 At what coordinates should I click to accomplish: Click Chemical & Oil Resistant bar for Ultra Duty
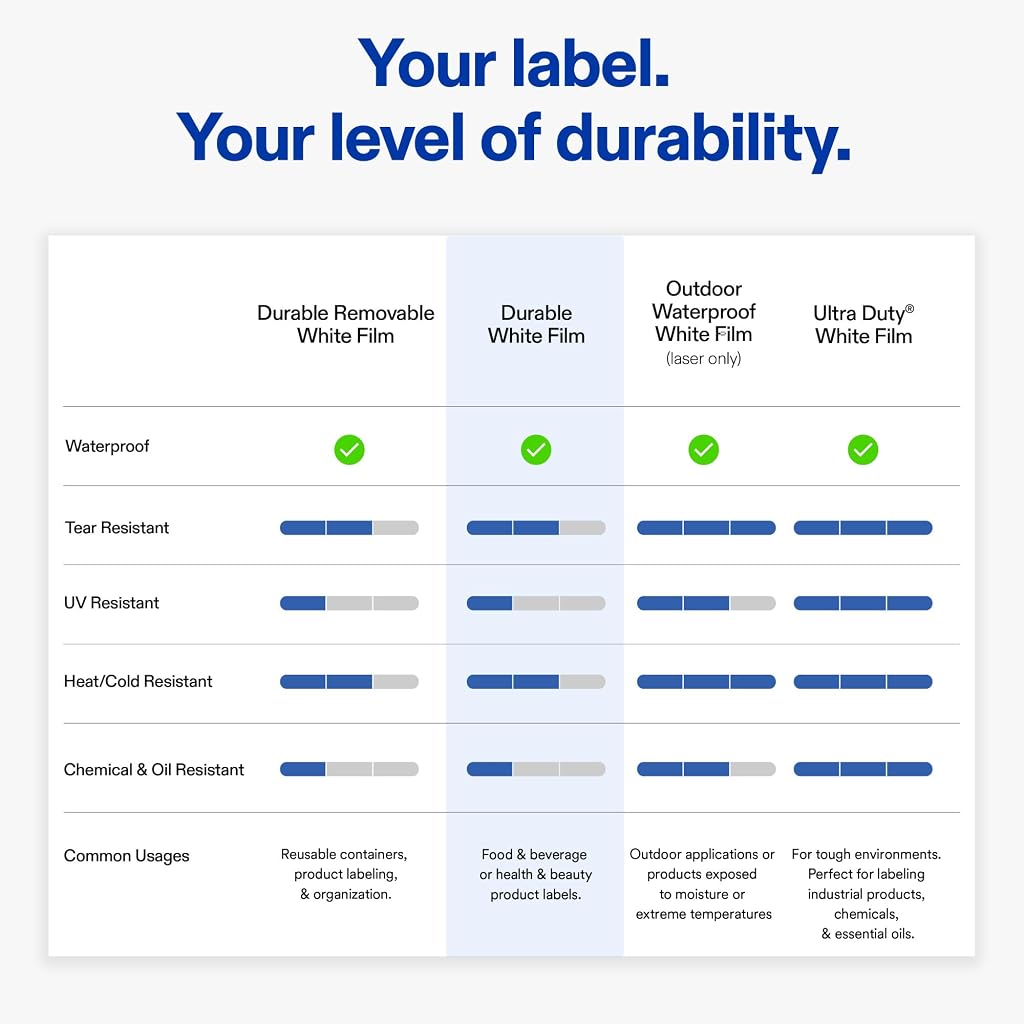tap(863, 769)
